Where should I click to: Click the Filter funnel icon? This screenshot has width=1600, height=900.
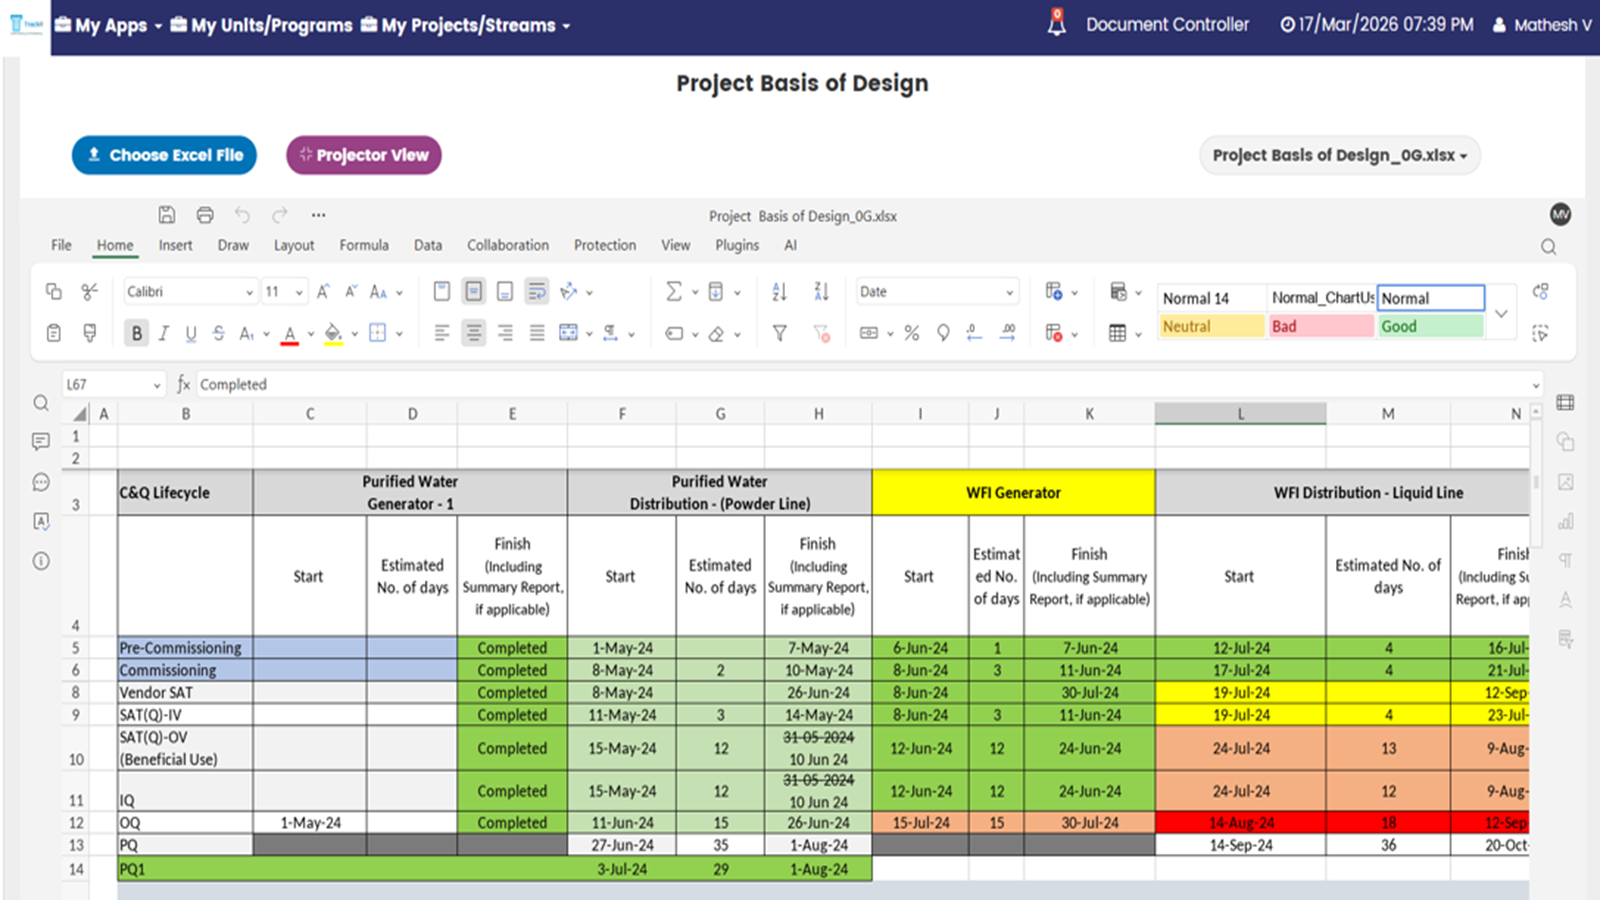click(x=780, y=333)
